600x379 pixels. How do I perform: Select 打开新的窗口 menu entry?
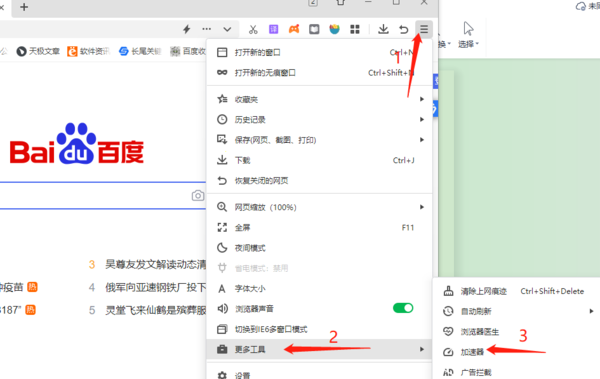coord(320,52)
